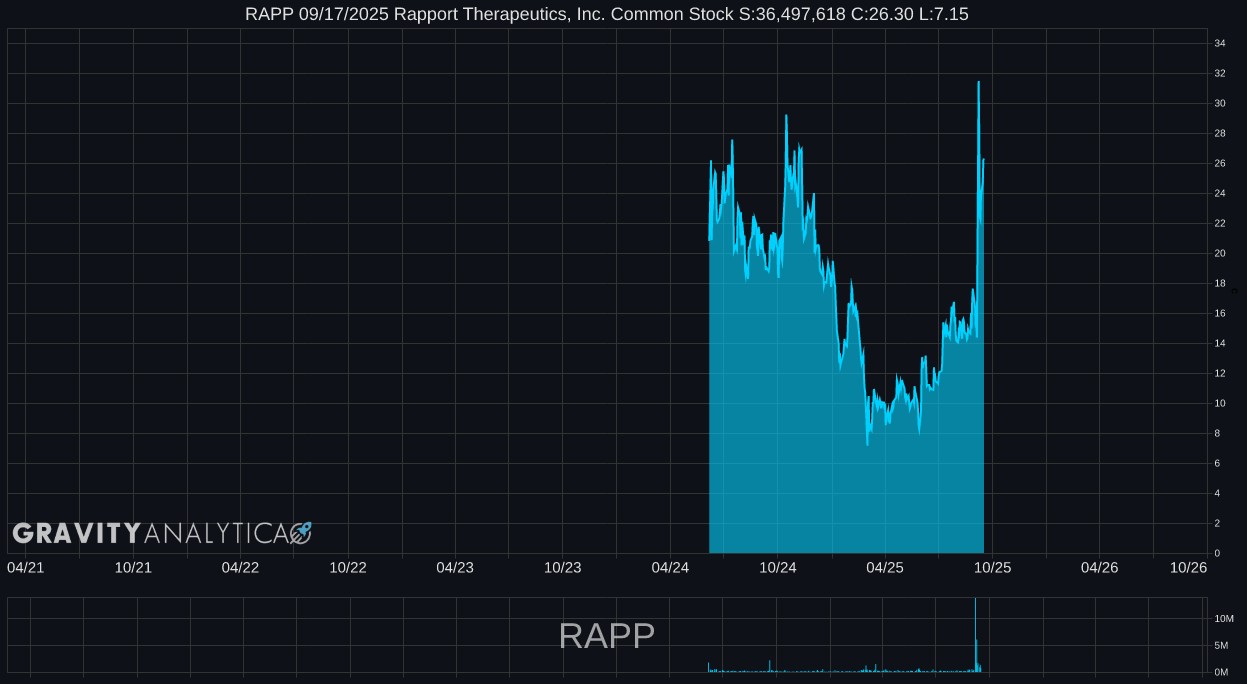Select the 28 price axis label
The image size is (1247, 684).
pos(1220,133)
